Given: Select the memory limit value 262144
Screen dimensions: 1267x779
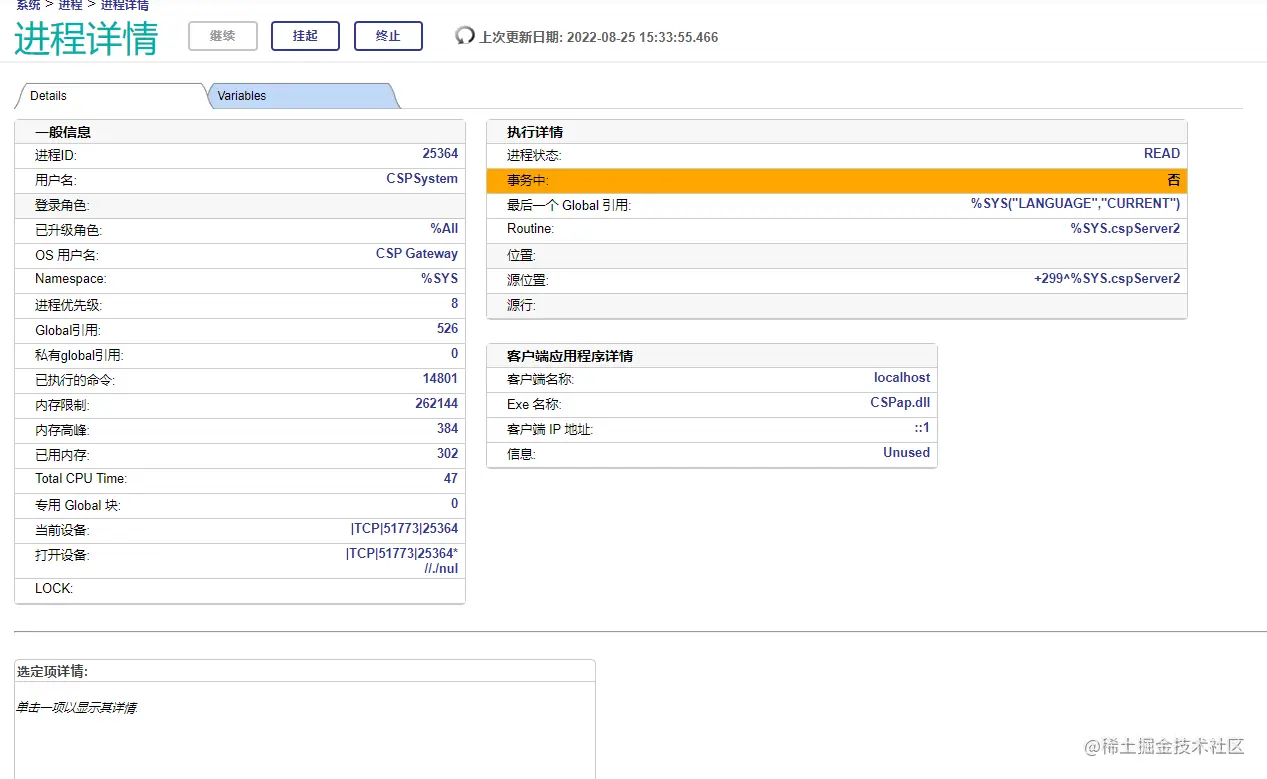Looking at the screenshot, I should click(437, 403).
